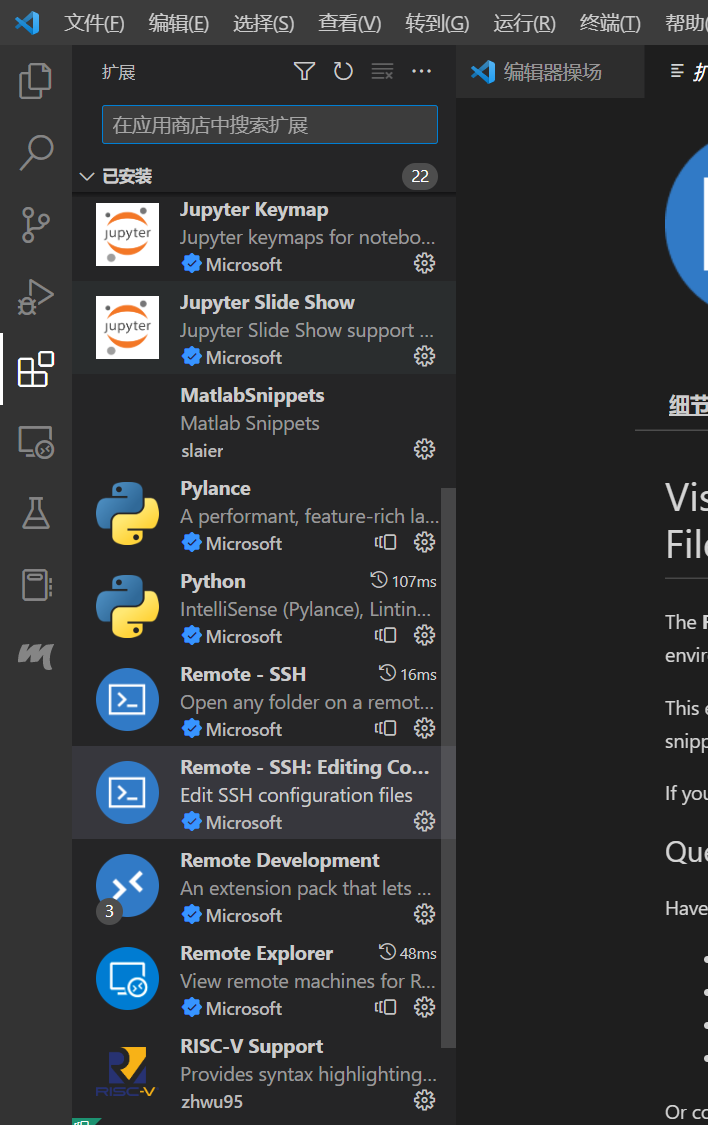
Task: Open Source Control view
Action: point(35,225)
